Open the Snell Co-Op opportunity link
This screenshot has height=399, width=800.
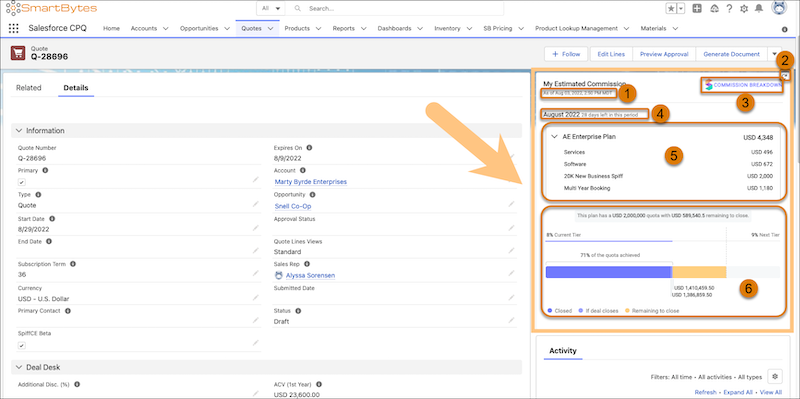coord(293,206)
